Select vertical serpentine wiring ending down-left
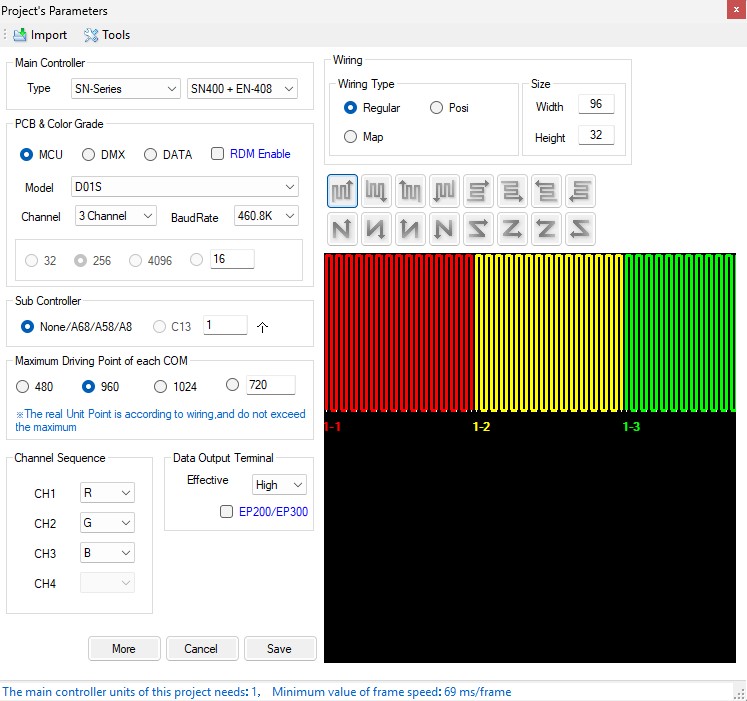Screen dimensions: 747x701 point(444,191)
